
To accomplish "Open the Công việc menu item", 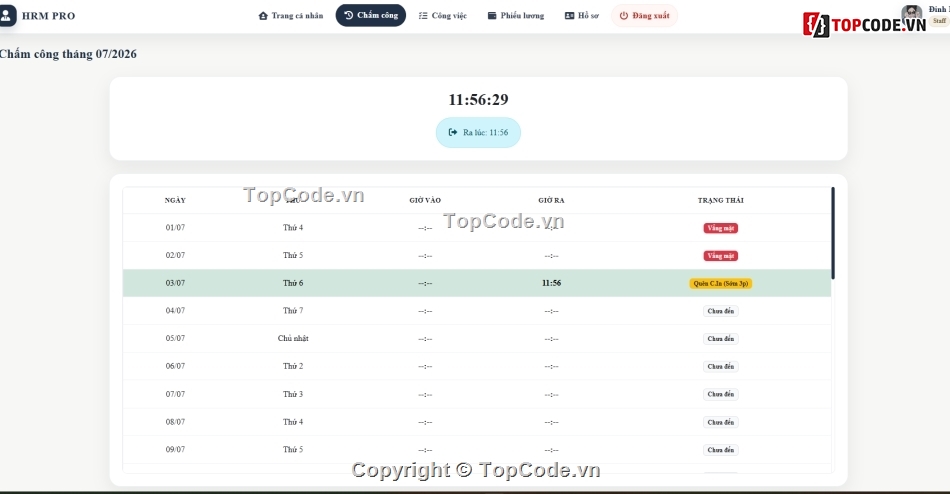I will tap(443, 16).
